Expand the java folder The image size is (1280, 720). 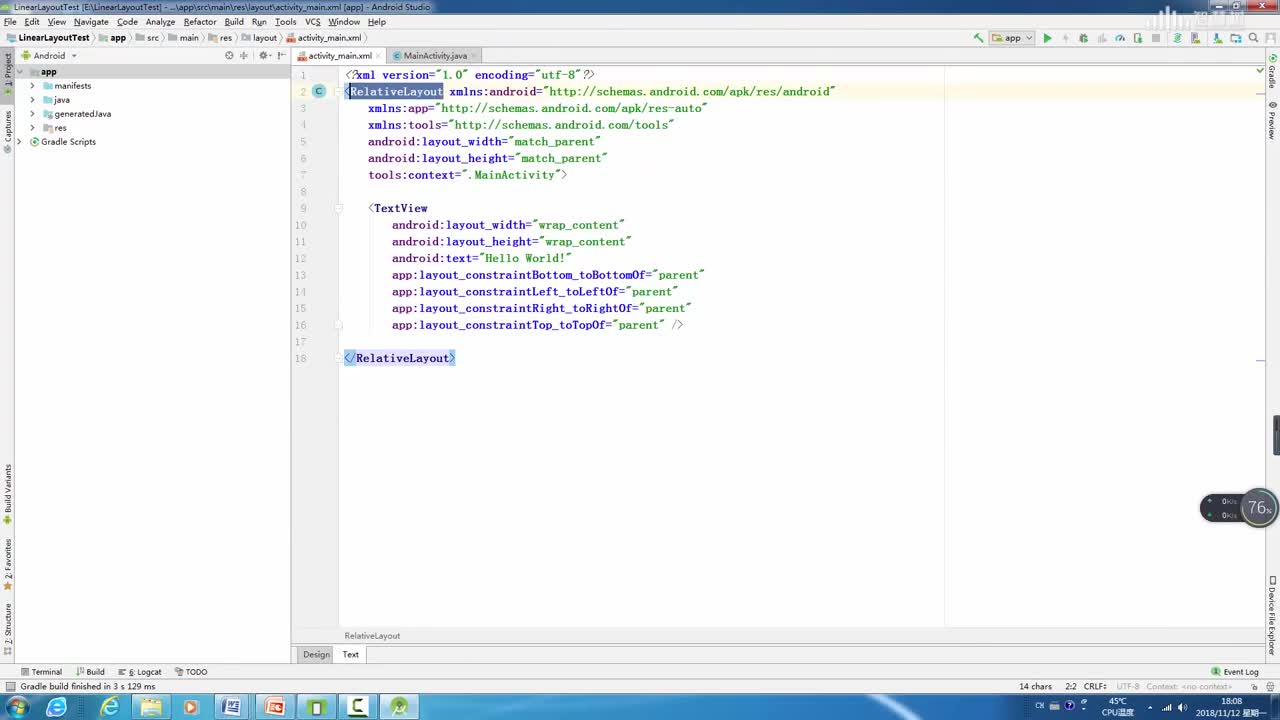pos(32,100)
